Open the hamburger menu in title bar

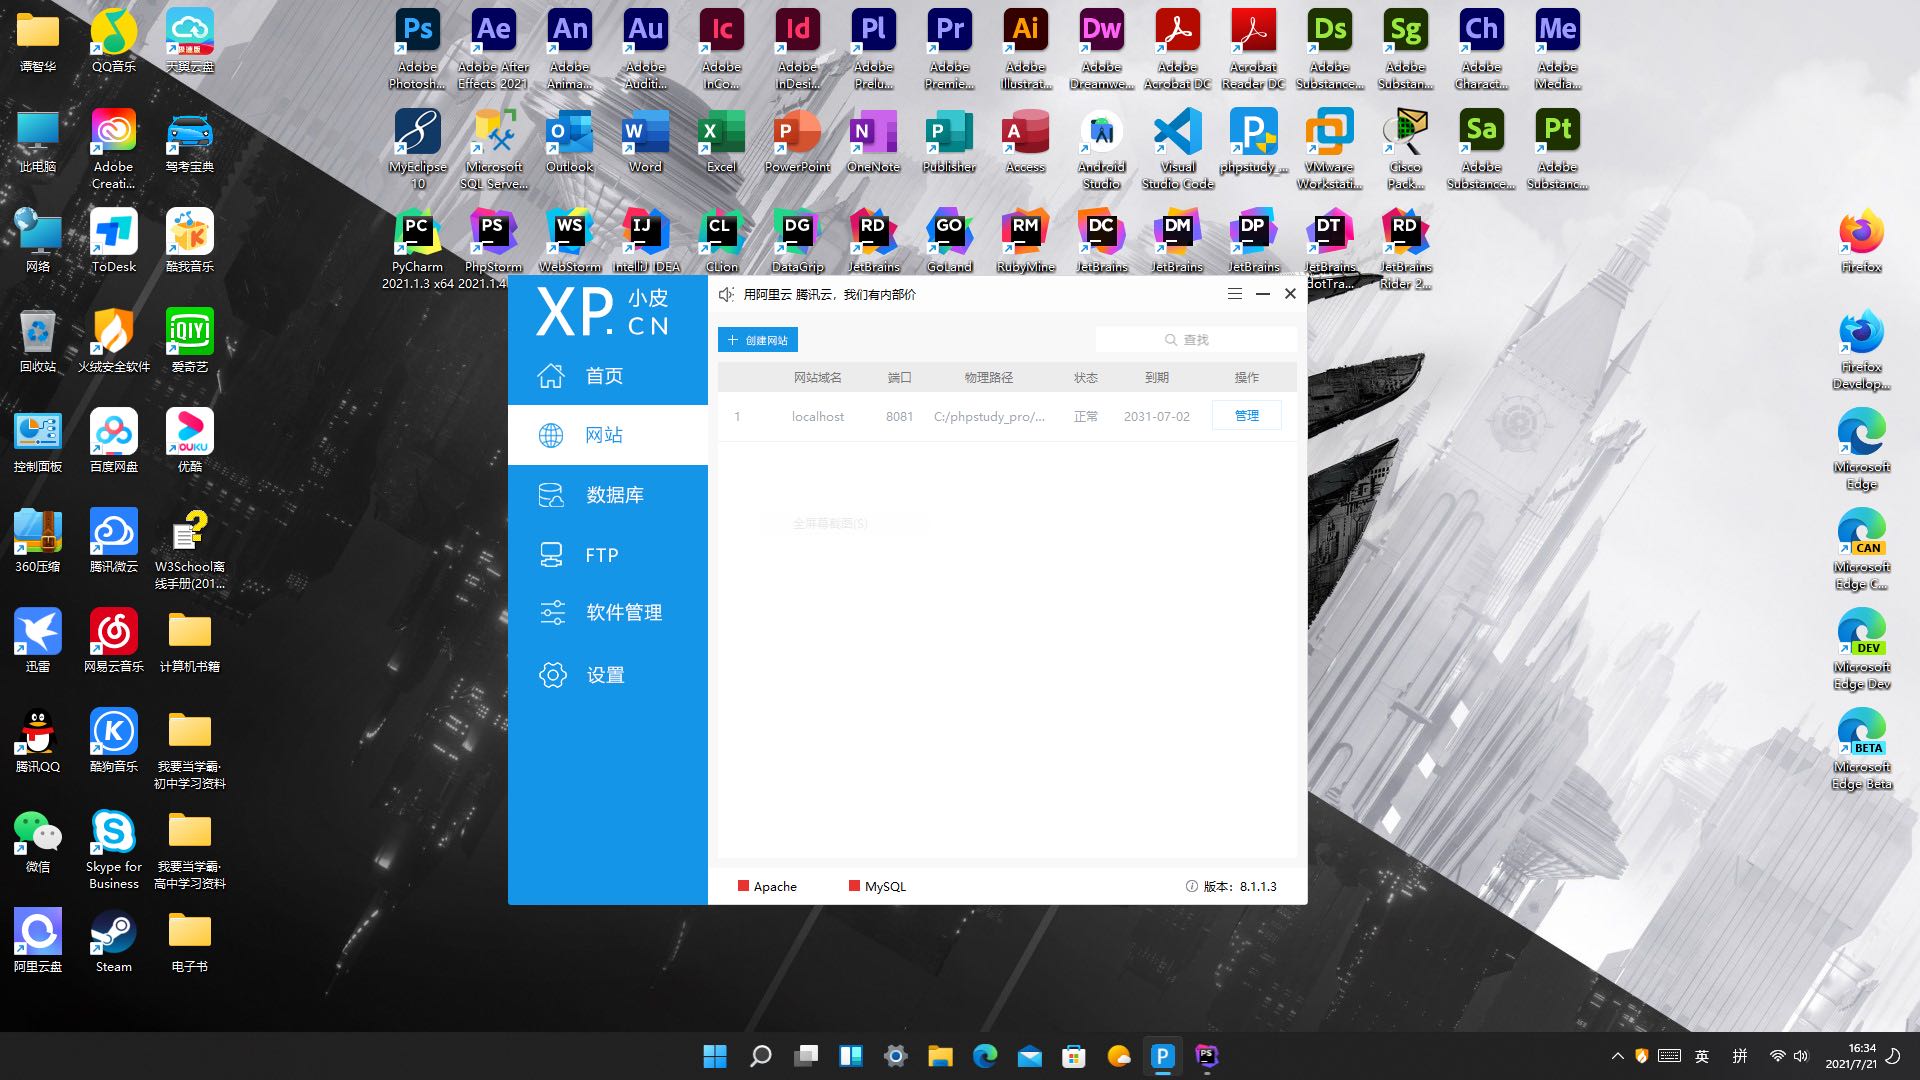tap(1235, 294)
